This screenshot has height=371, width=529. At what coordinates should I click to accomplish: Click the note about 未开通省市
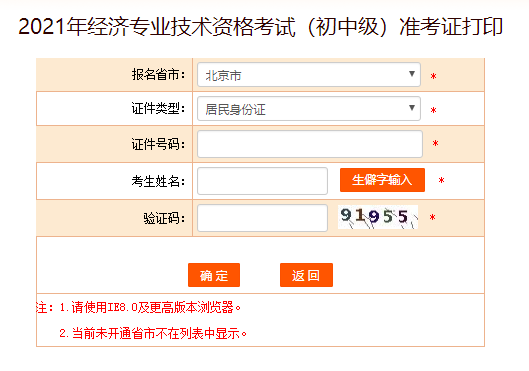(x=153, y=334)
